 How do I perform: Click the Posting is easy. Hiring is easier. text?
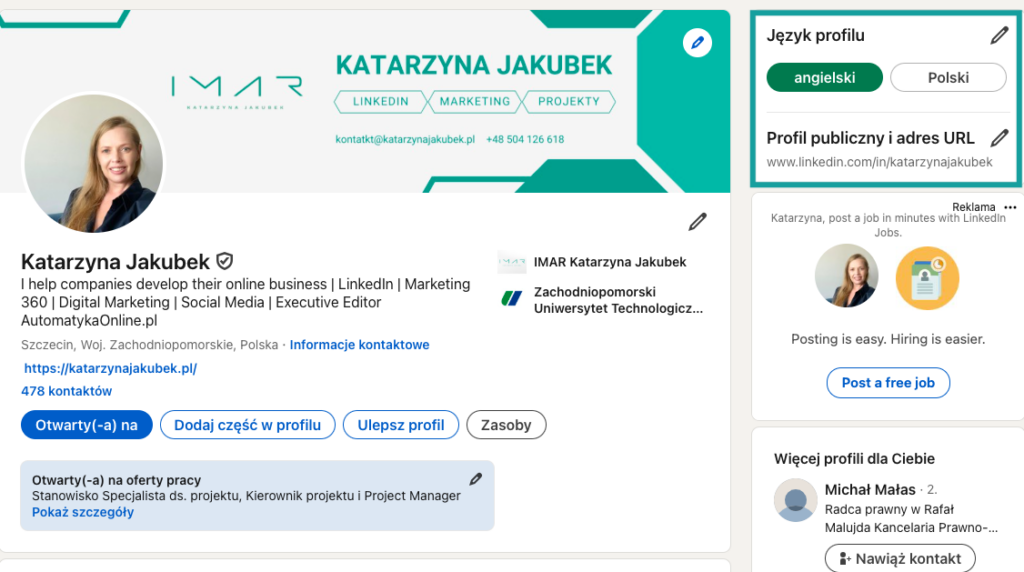[x=888, y=339]
